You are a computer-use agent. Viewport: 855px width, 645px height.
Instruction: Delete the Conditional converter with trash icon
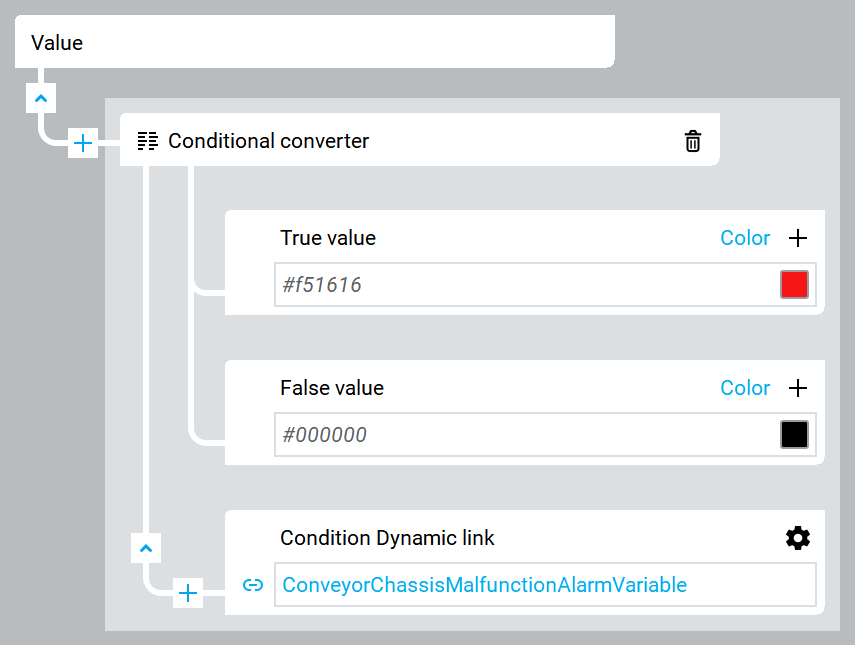click(x=692, y=141)
